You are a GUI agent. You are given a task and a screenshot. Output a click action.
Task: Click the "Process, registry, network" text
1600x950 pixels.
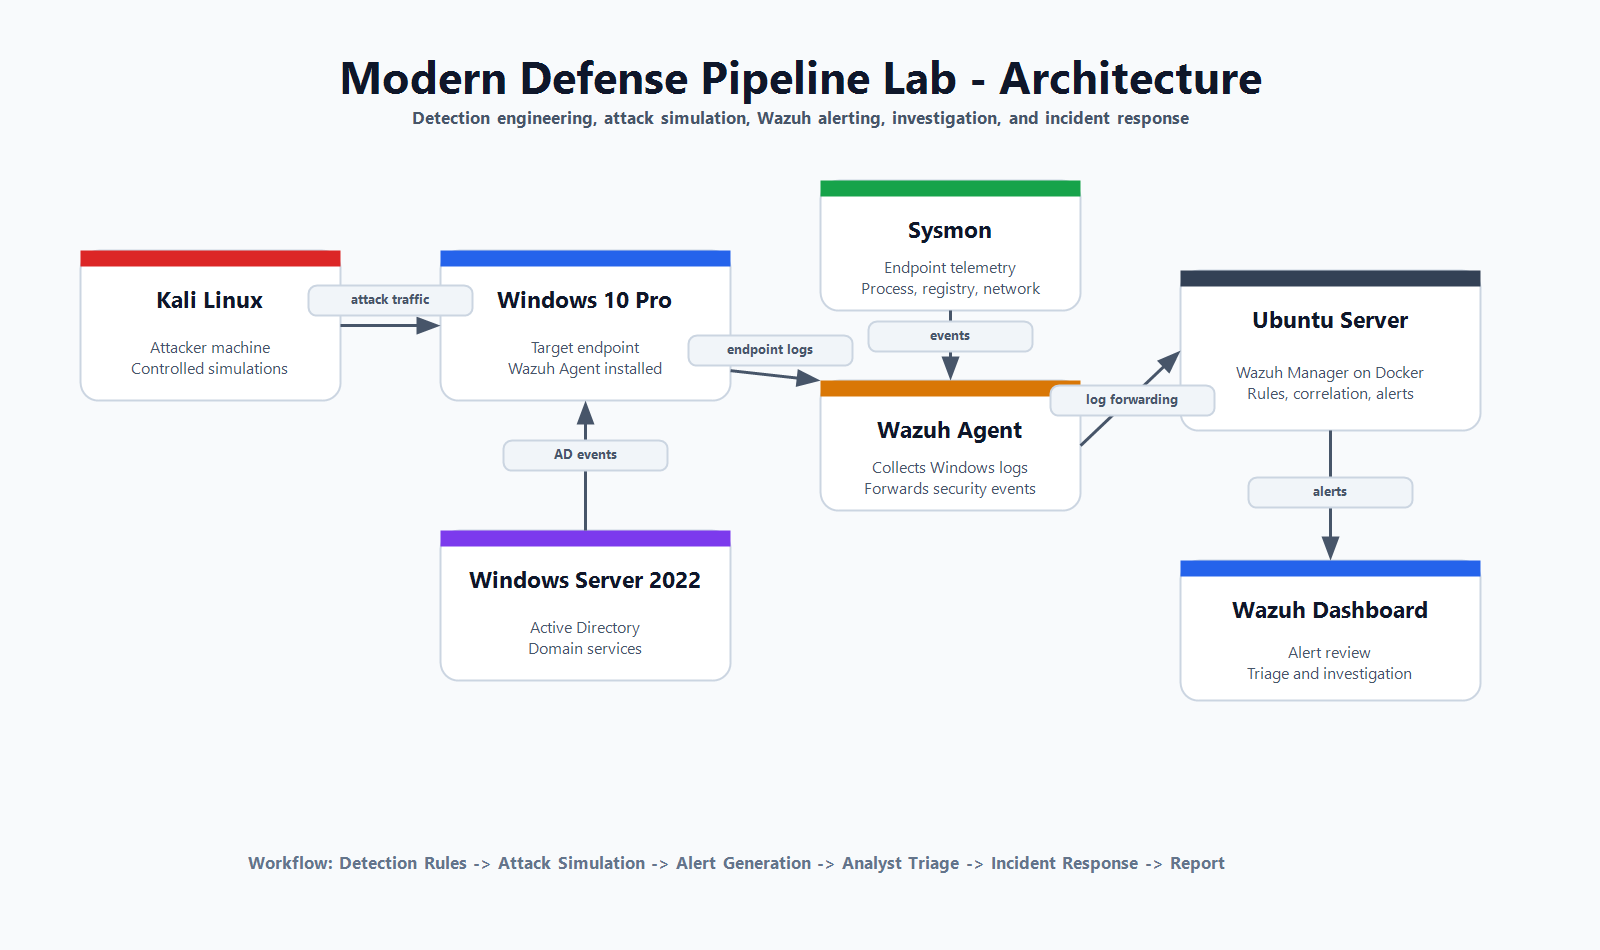pos(950,289)
